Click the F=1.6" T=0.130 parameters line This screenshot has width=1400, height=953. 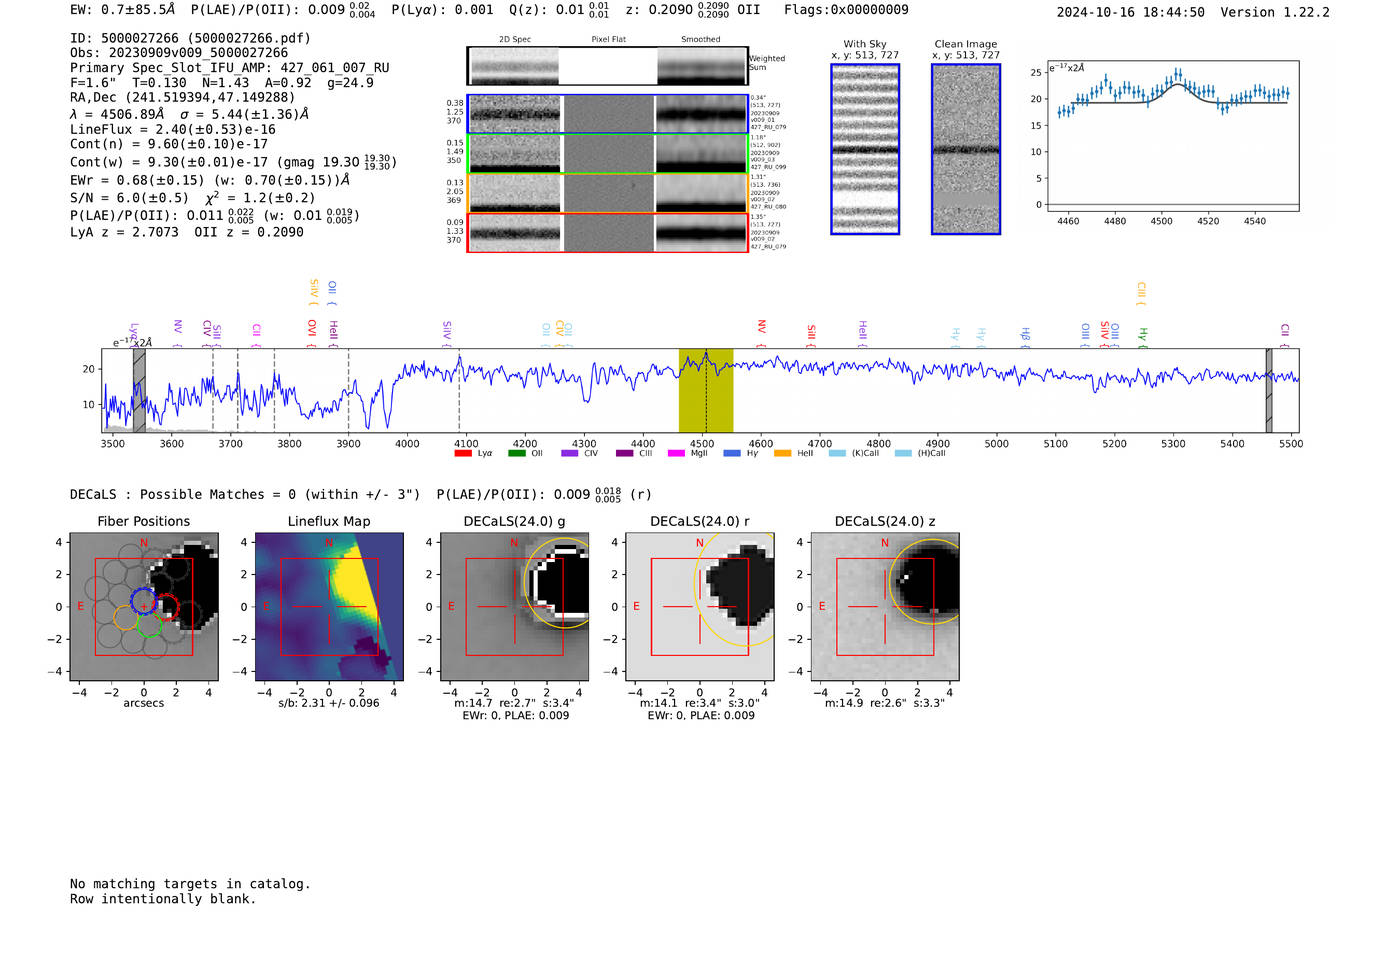tap(222, 83)
